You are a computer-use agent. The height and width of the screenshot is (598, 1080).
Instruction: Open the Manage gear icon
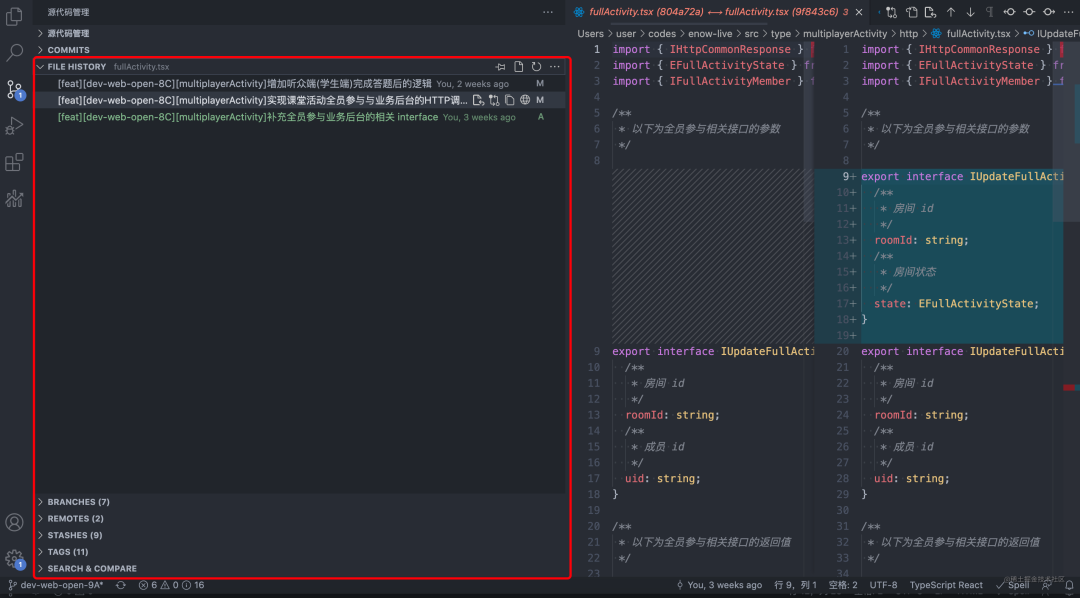click(x=14, y=559)
